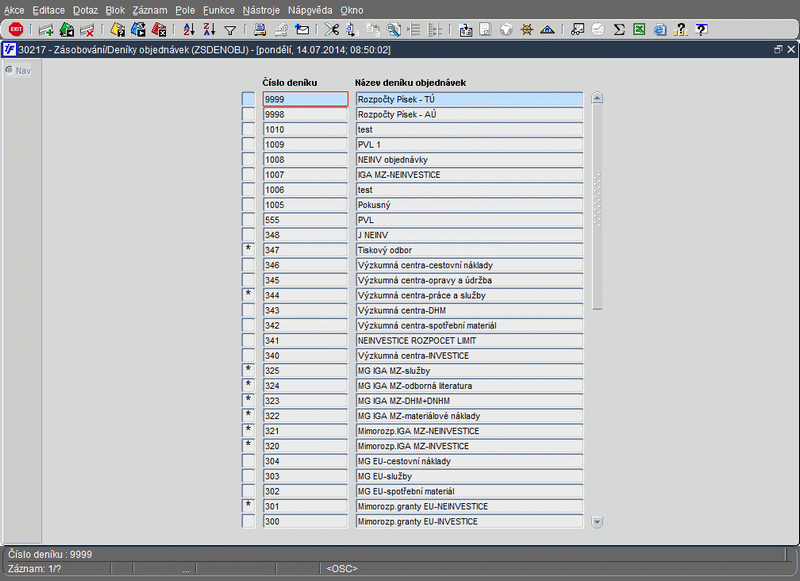Open context help question mark icon
800x581 pixels.
tap(702, 30)
